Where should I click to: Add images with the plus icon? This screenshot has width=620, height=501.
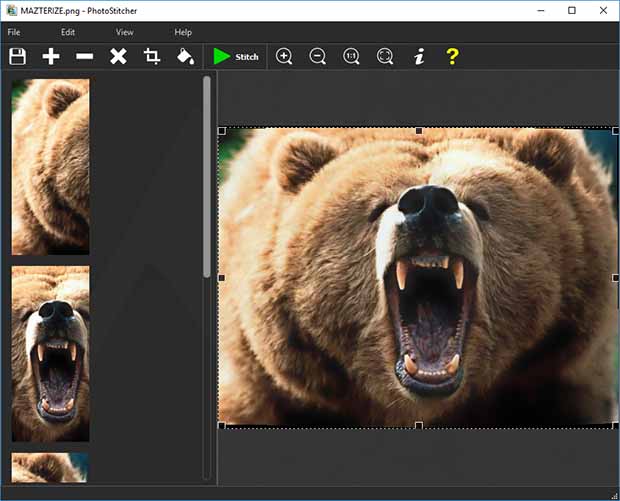click(x=51, y=57)
